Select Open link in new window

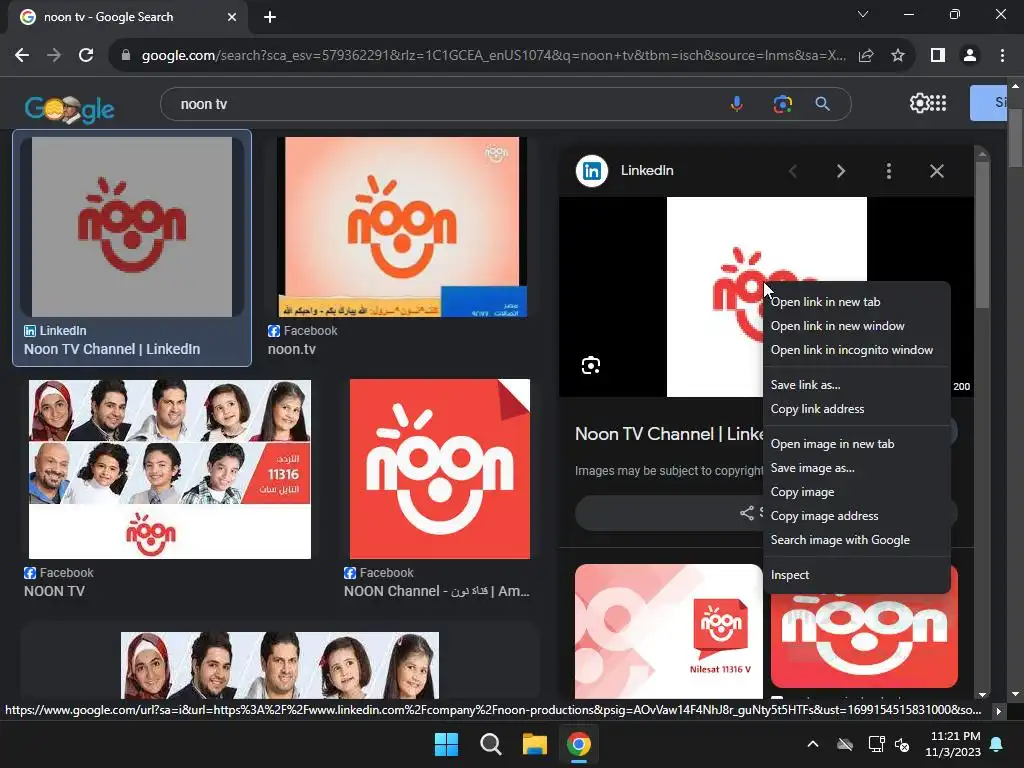coord(837,326)
